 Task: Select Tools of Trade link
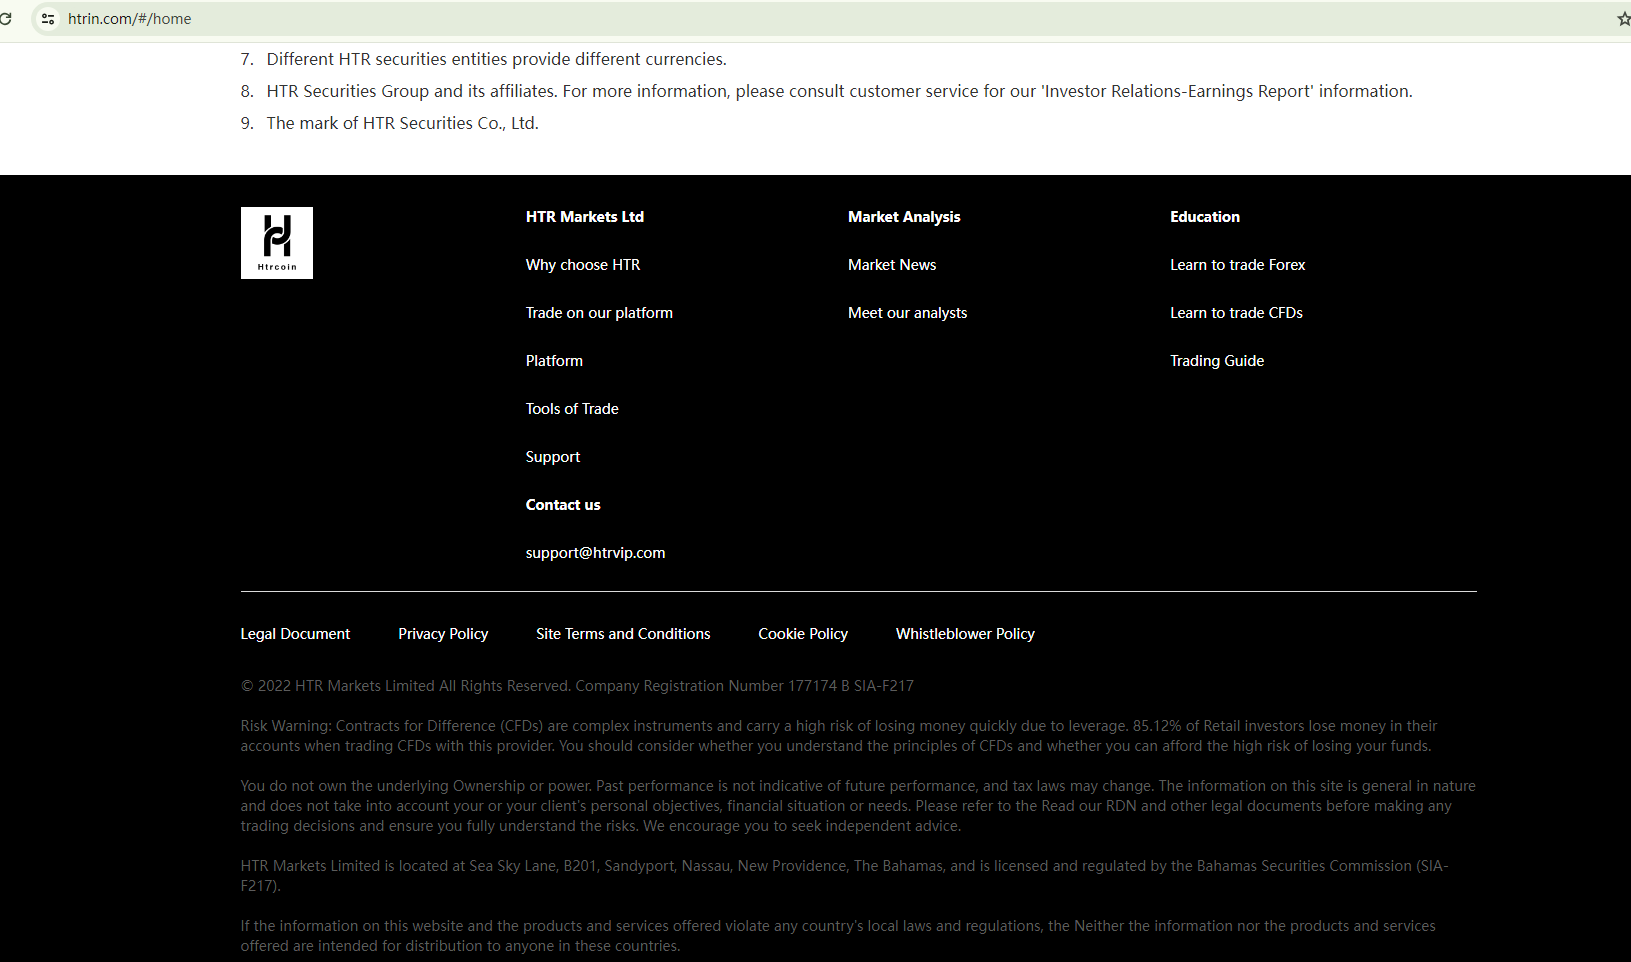coord(571,409)
